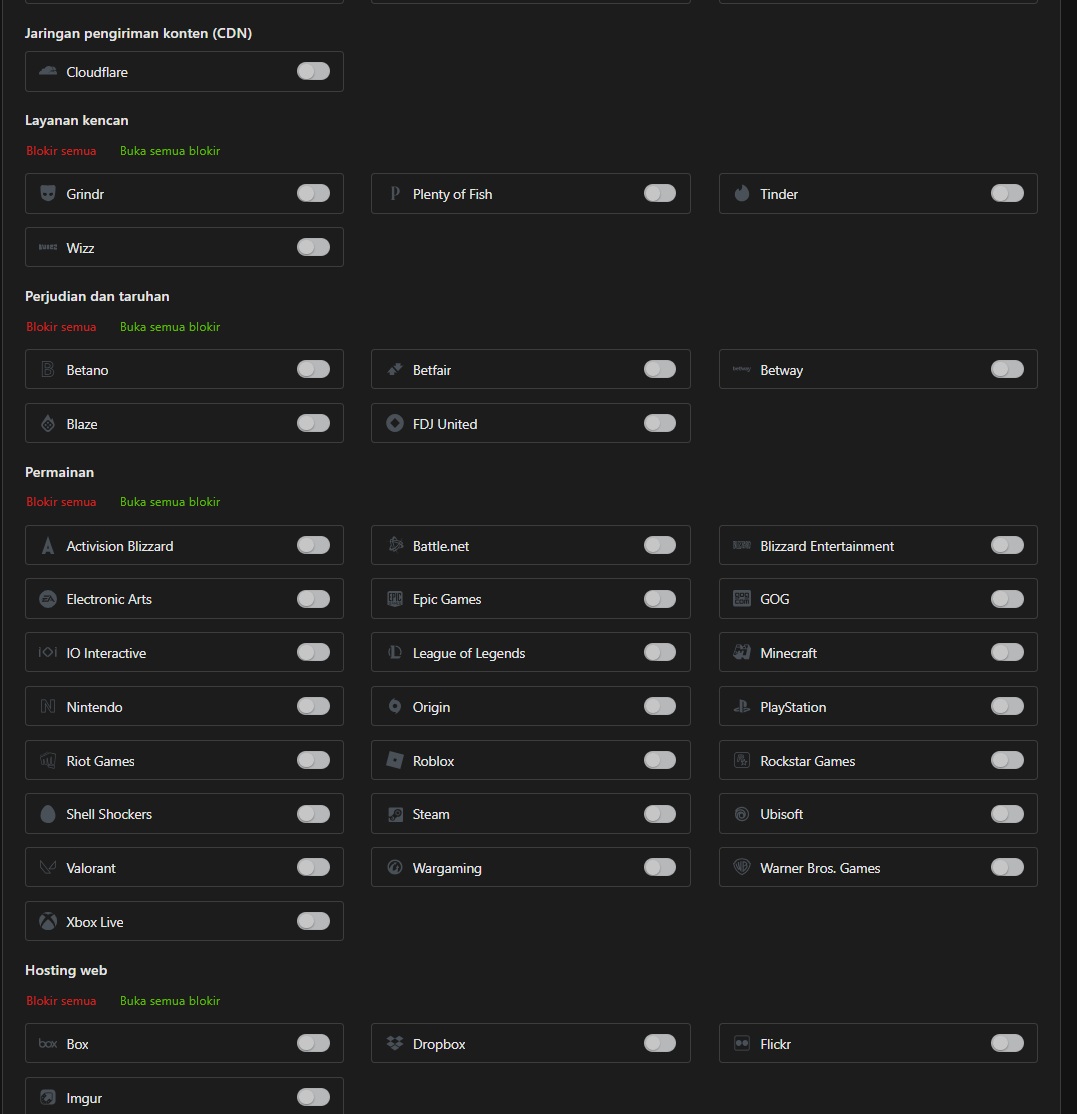Click the Betfair logo icon
Screen dimensions: 1077x1114
tap(394, 369)
